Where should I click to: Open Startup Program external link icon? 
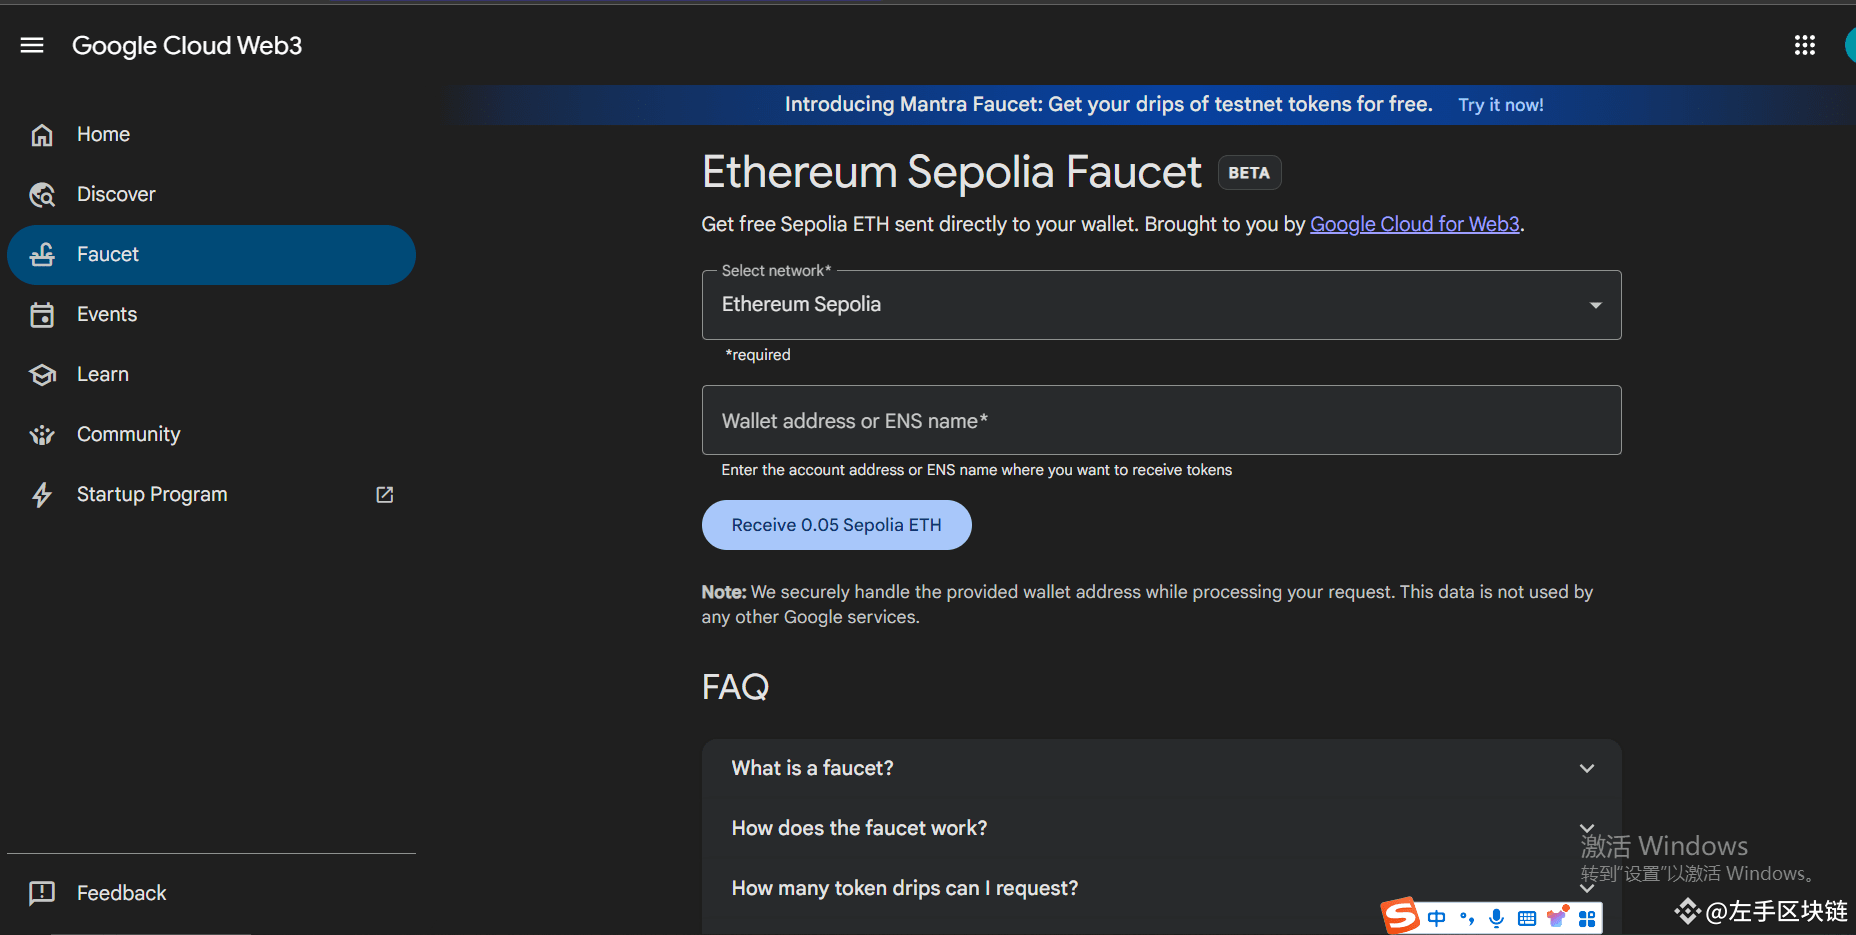pyautogui.click(x=384, y=494)
